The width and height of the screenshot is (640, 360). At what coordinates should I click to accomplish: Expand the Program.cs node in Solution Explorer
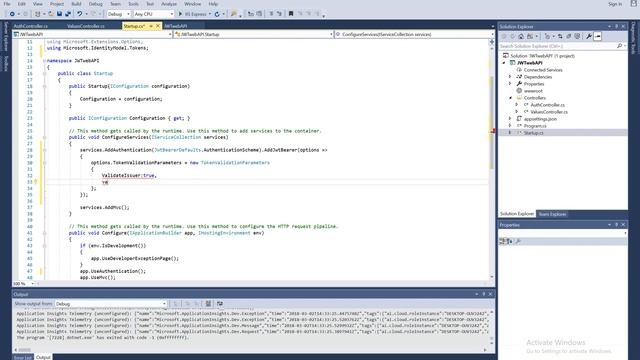(510, 126)
